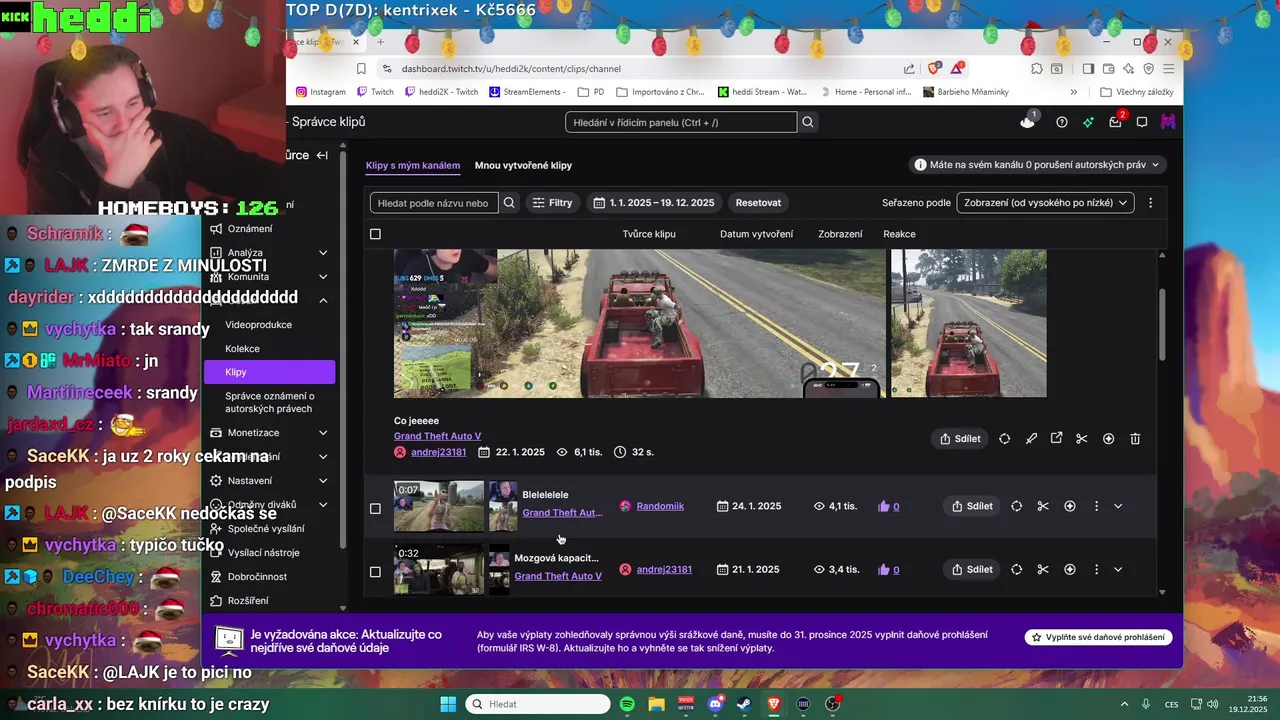Expand the copyright infringement notice dropdown
The height and width of the screenshot is (720, 1280).
coord(1037,165)
